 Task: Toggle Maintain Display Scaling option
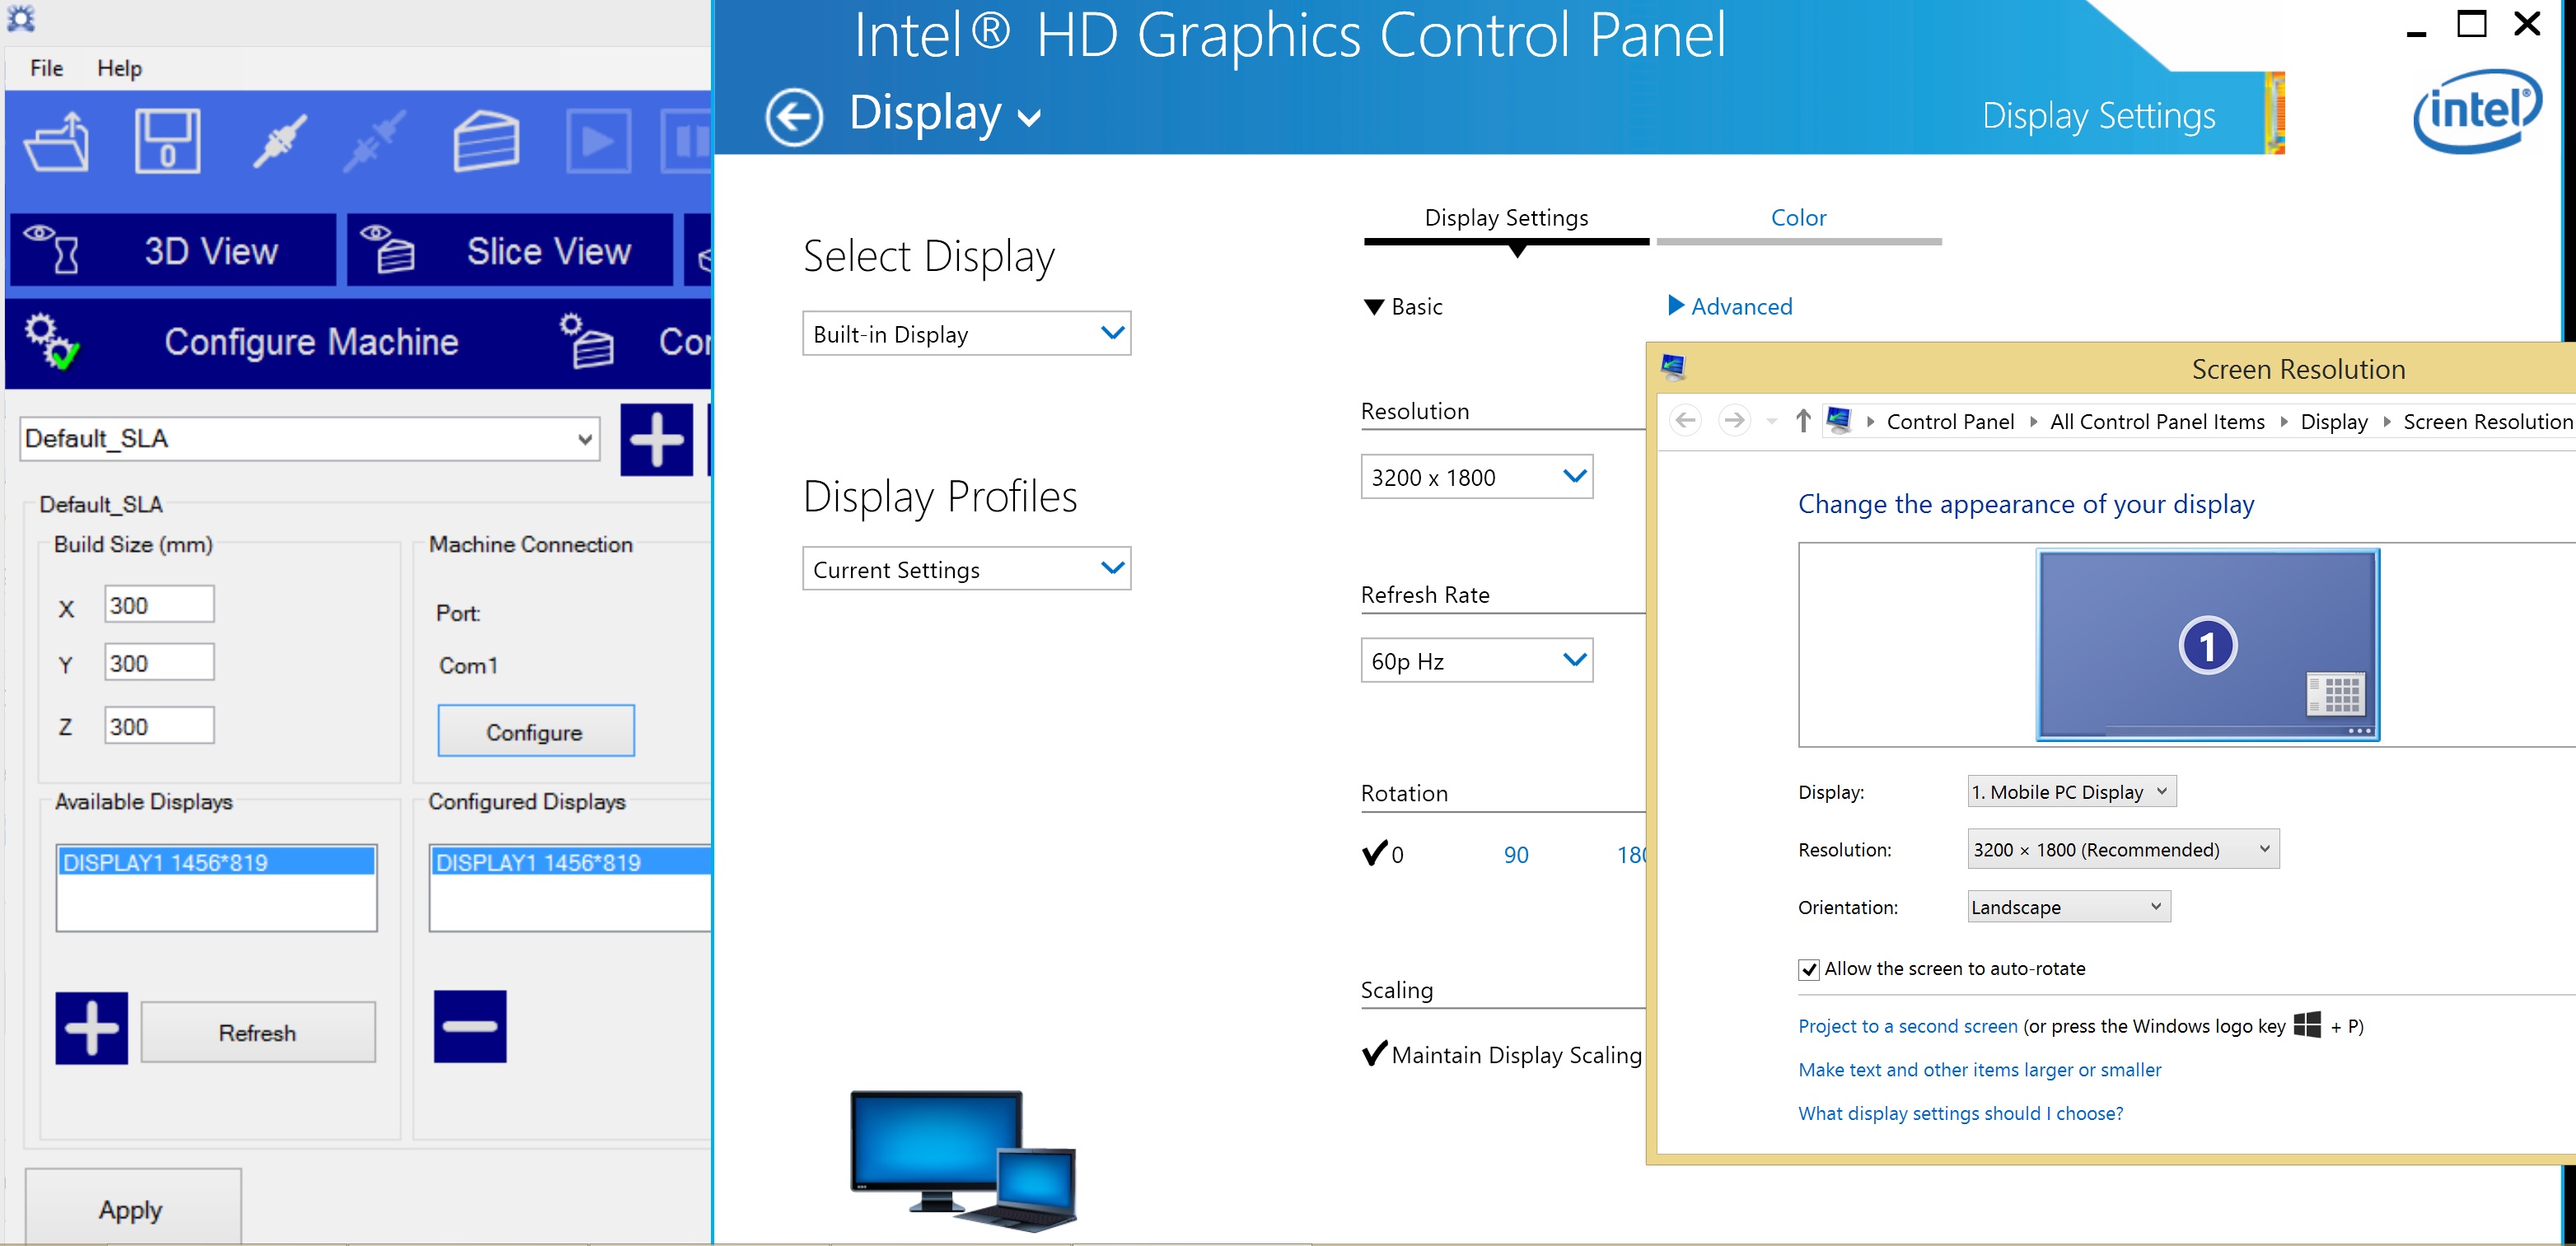[x=1376, y=1054]
